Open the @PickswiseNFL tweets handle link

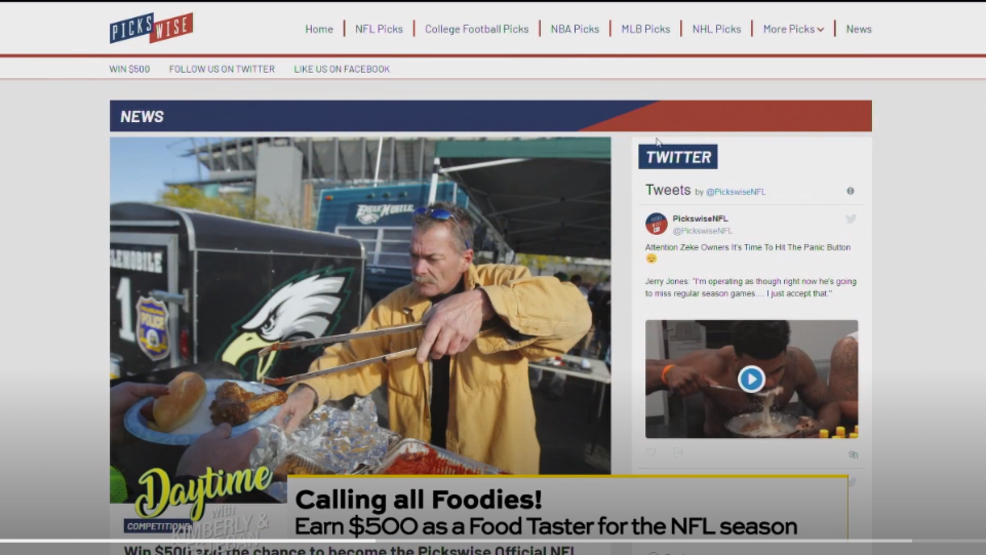point(736,192)
